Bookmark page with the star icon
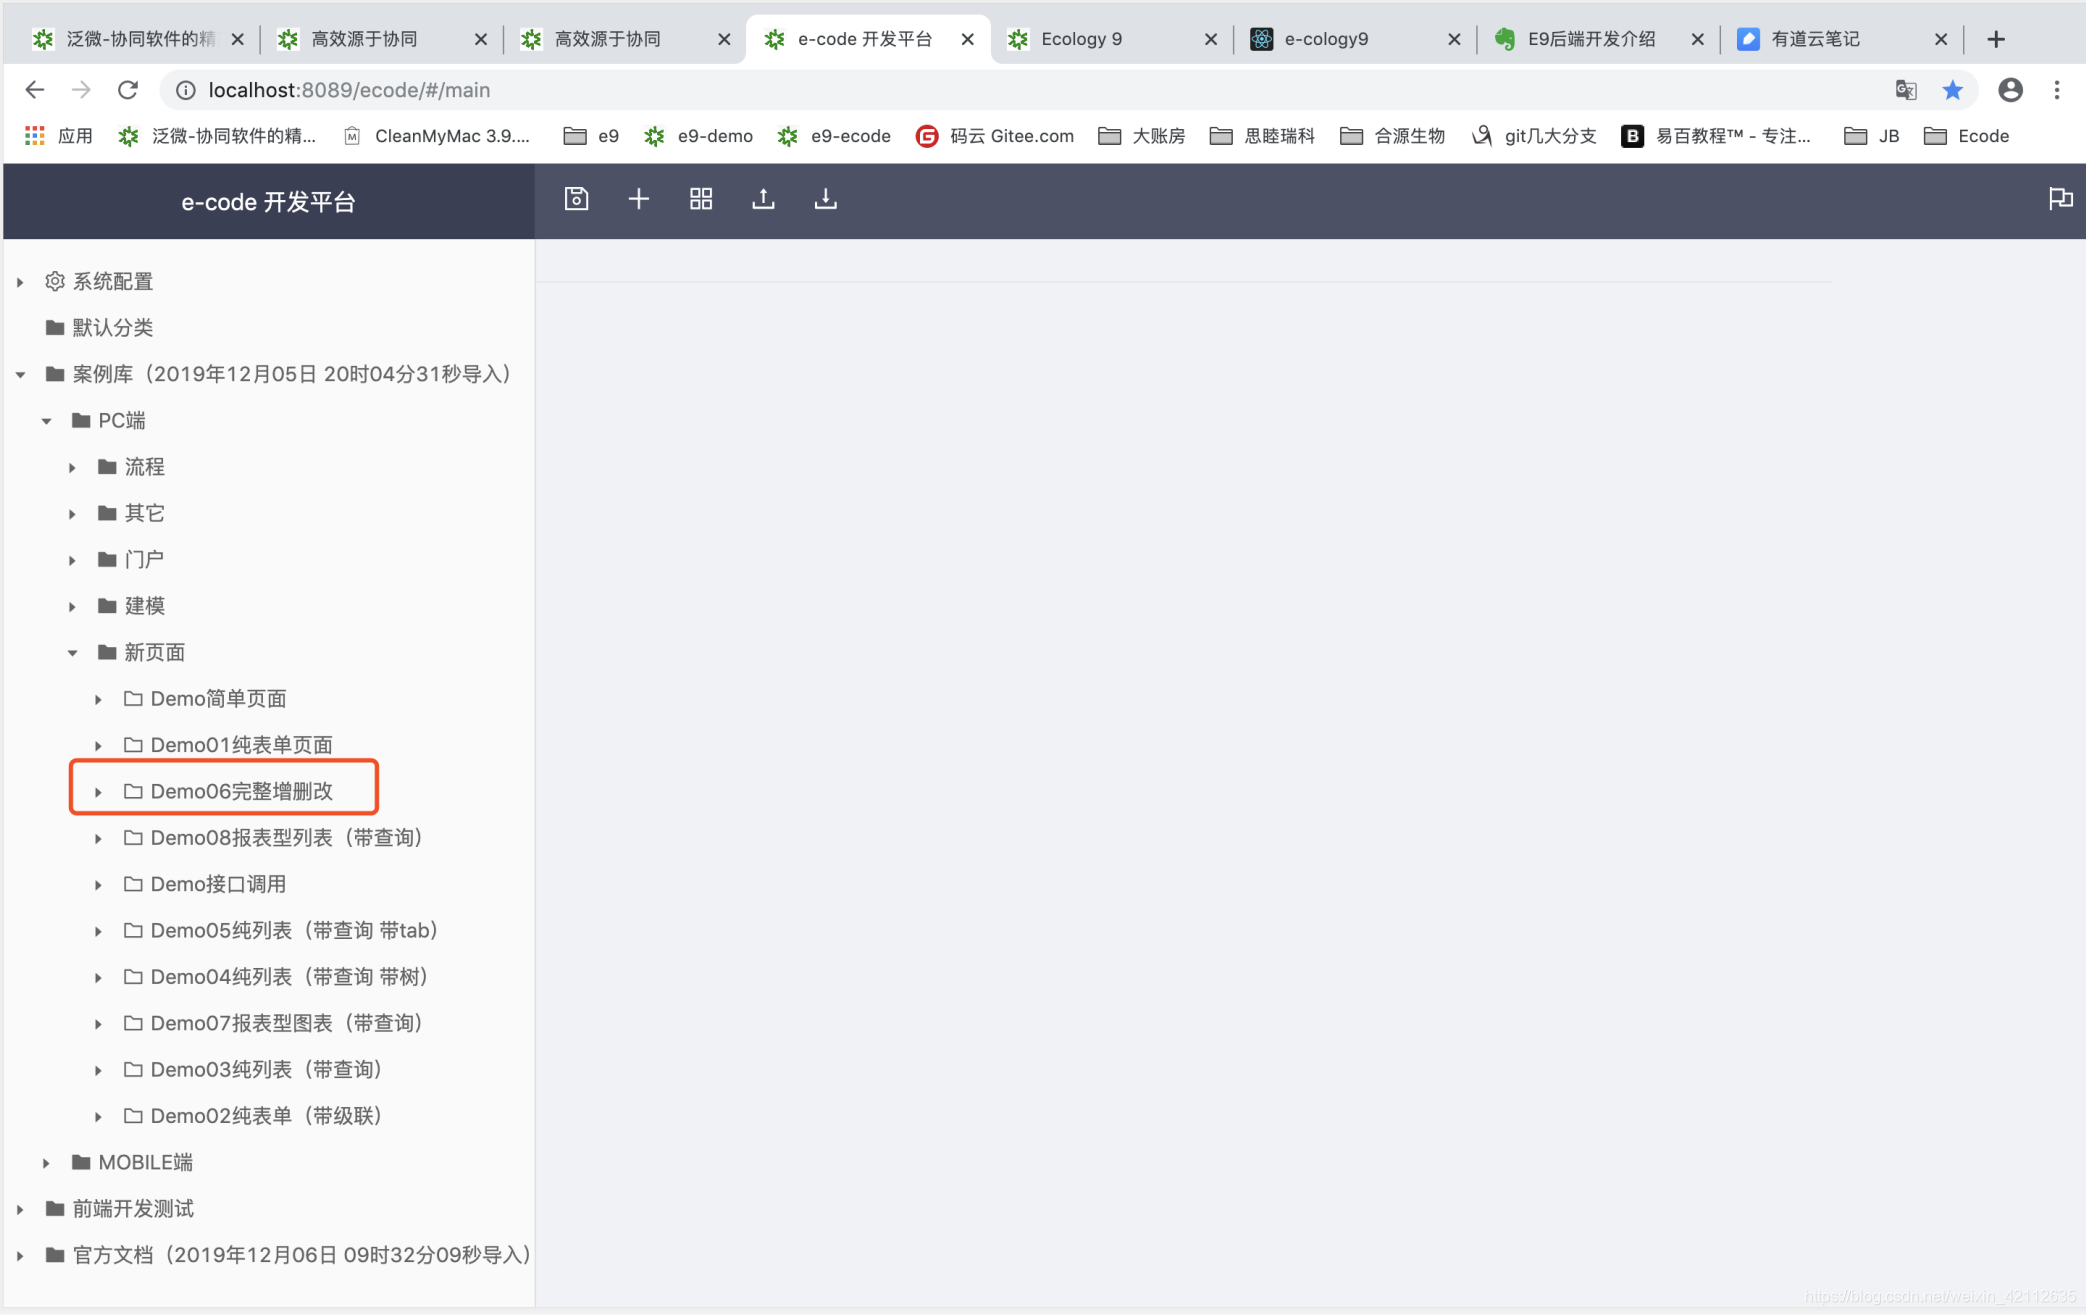Image resolution: width=2086 pixels, height=1315 pixels. pos(1952,90)
